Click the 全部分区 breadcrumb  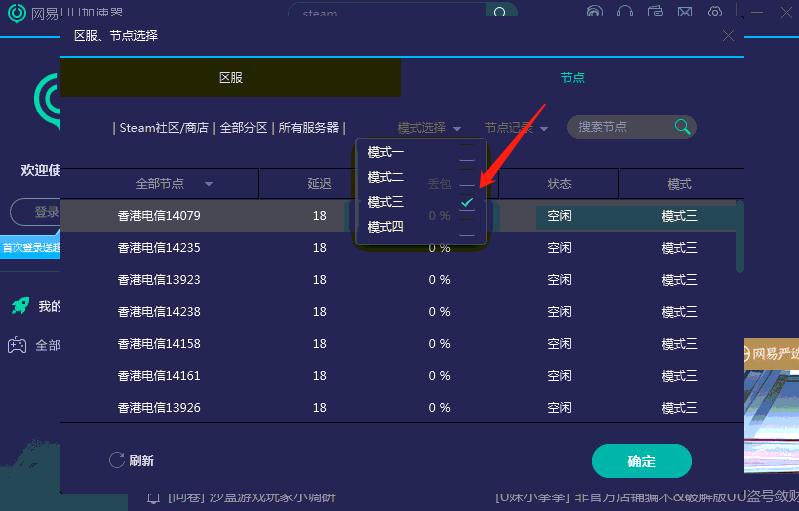coord(243,128)
